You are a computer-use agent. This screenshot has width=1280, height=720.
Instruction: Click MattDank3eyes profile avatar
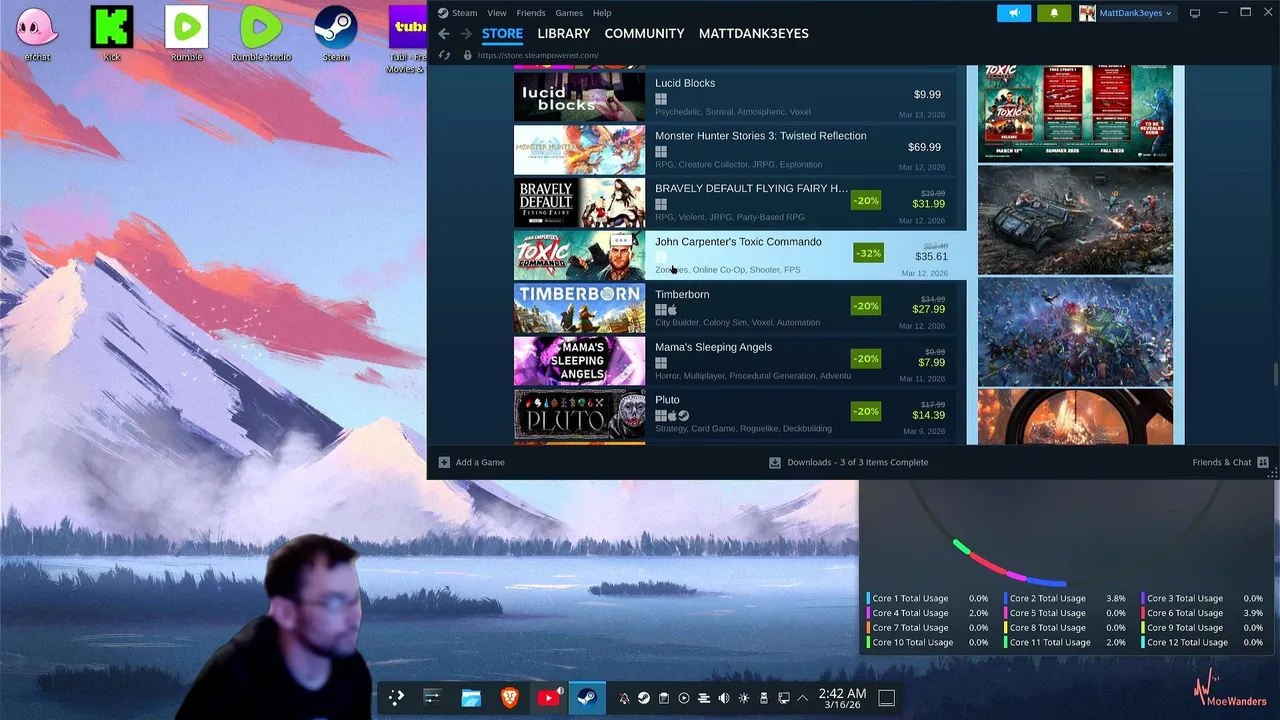tap(1087, 13)
